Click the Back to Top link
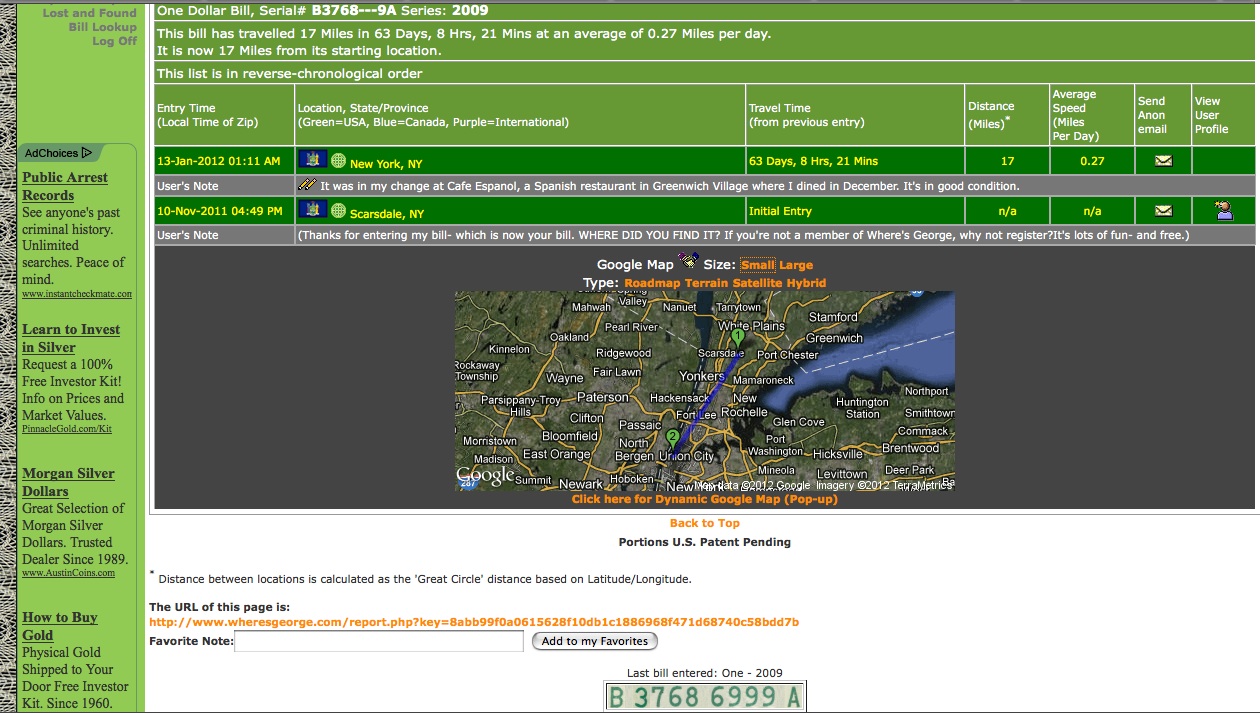The image size is (1260, 713). coord(704,523)
